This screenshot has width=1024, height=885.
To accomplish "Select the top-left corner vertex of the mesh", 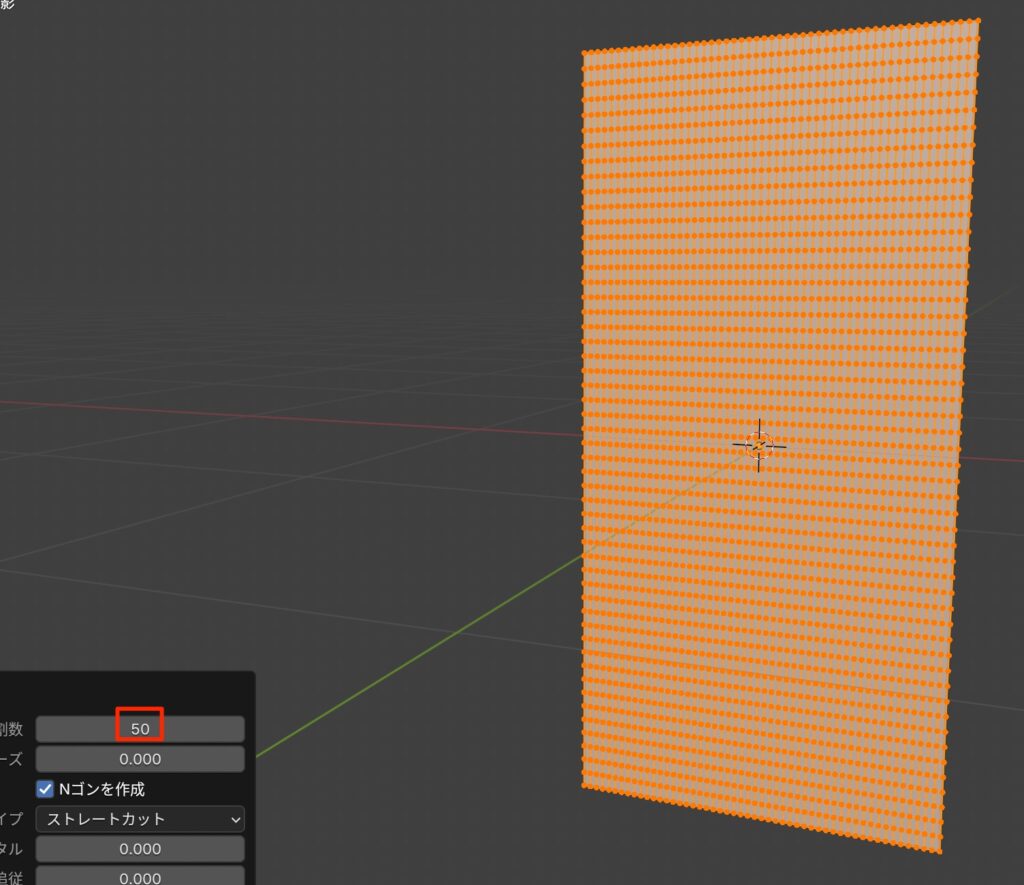I will click(584, 53).
